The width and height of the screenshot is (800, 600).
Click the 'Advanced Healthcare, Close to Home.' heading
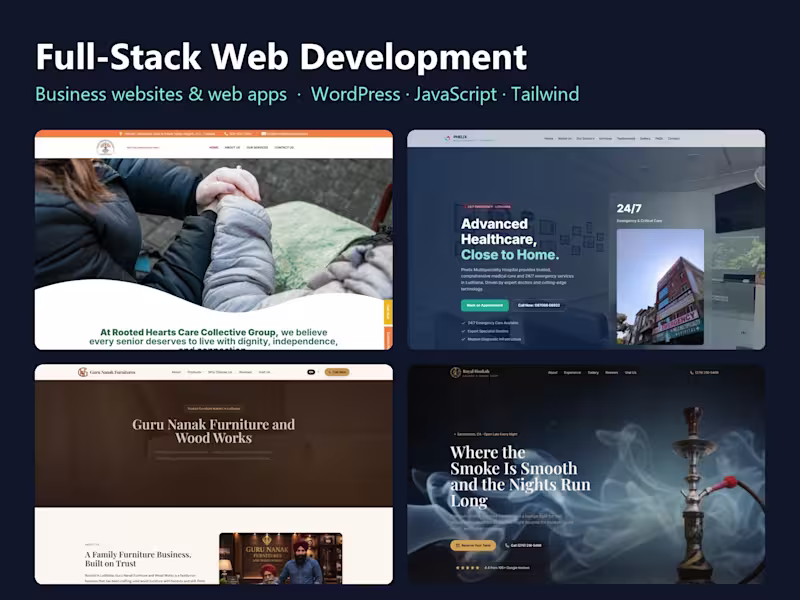pos(510,239)
